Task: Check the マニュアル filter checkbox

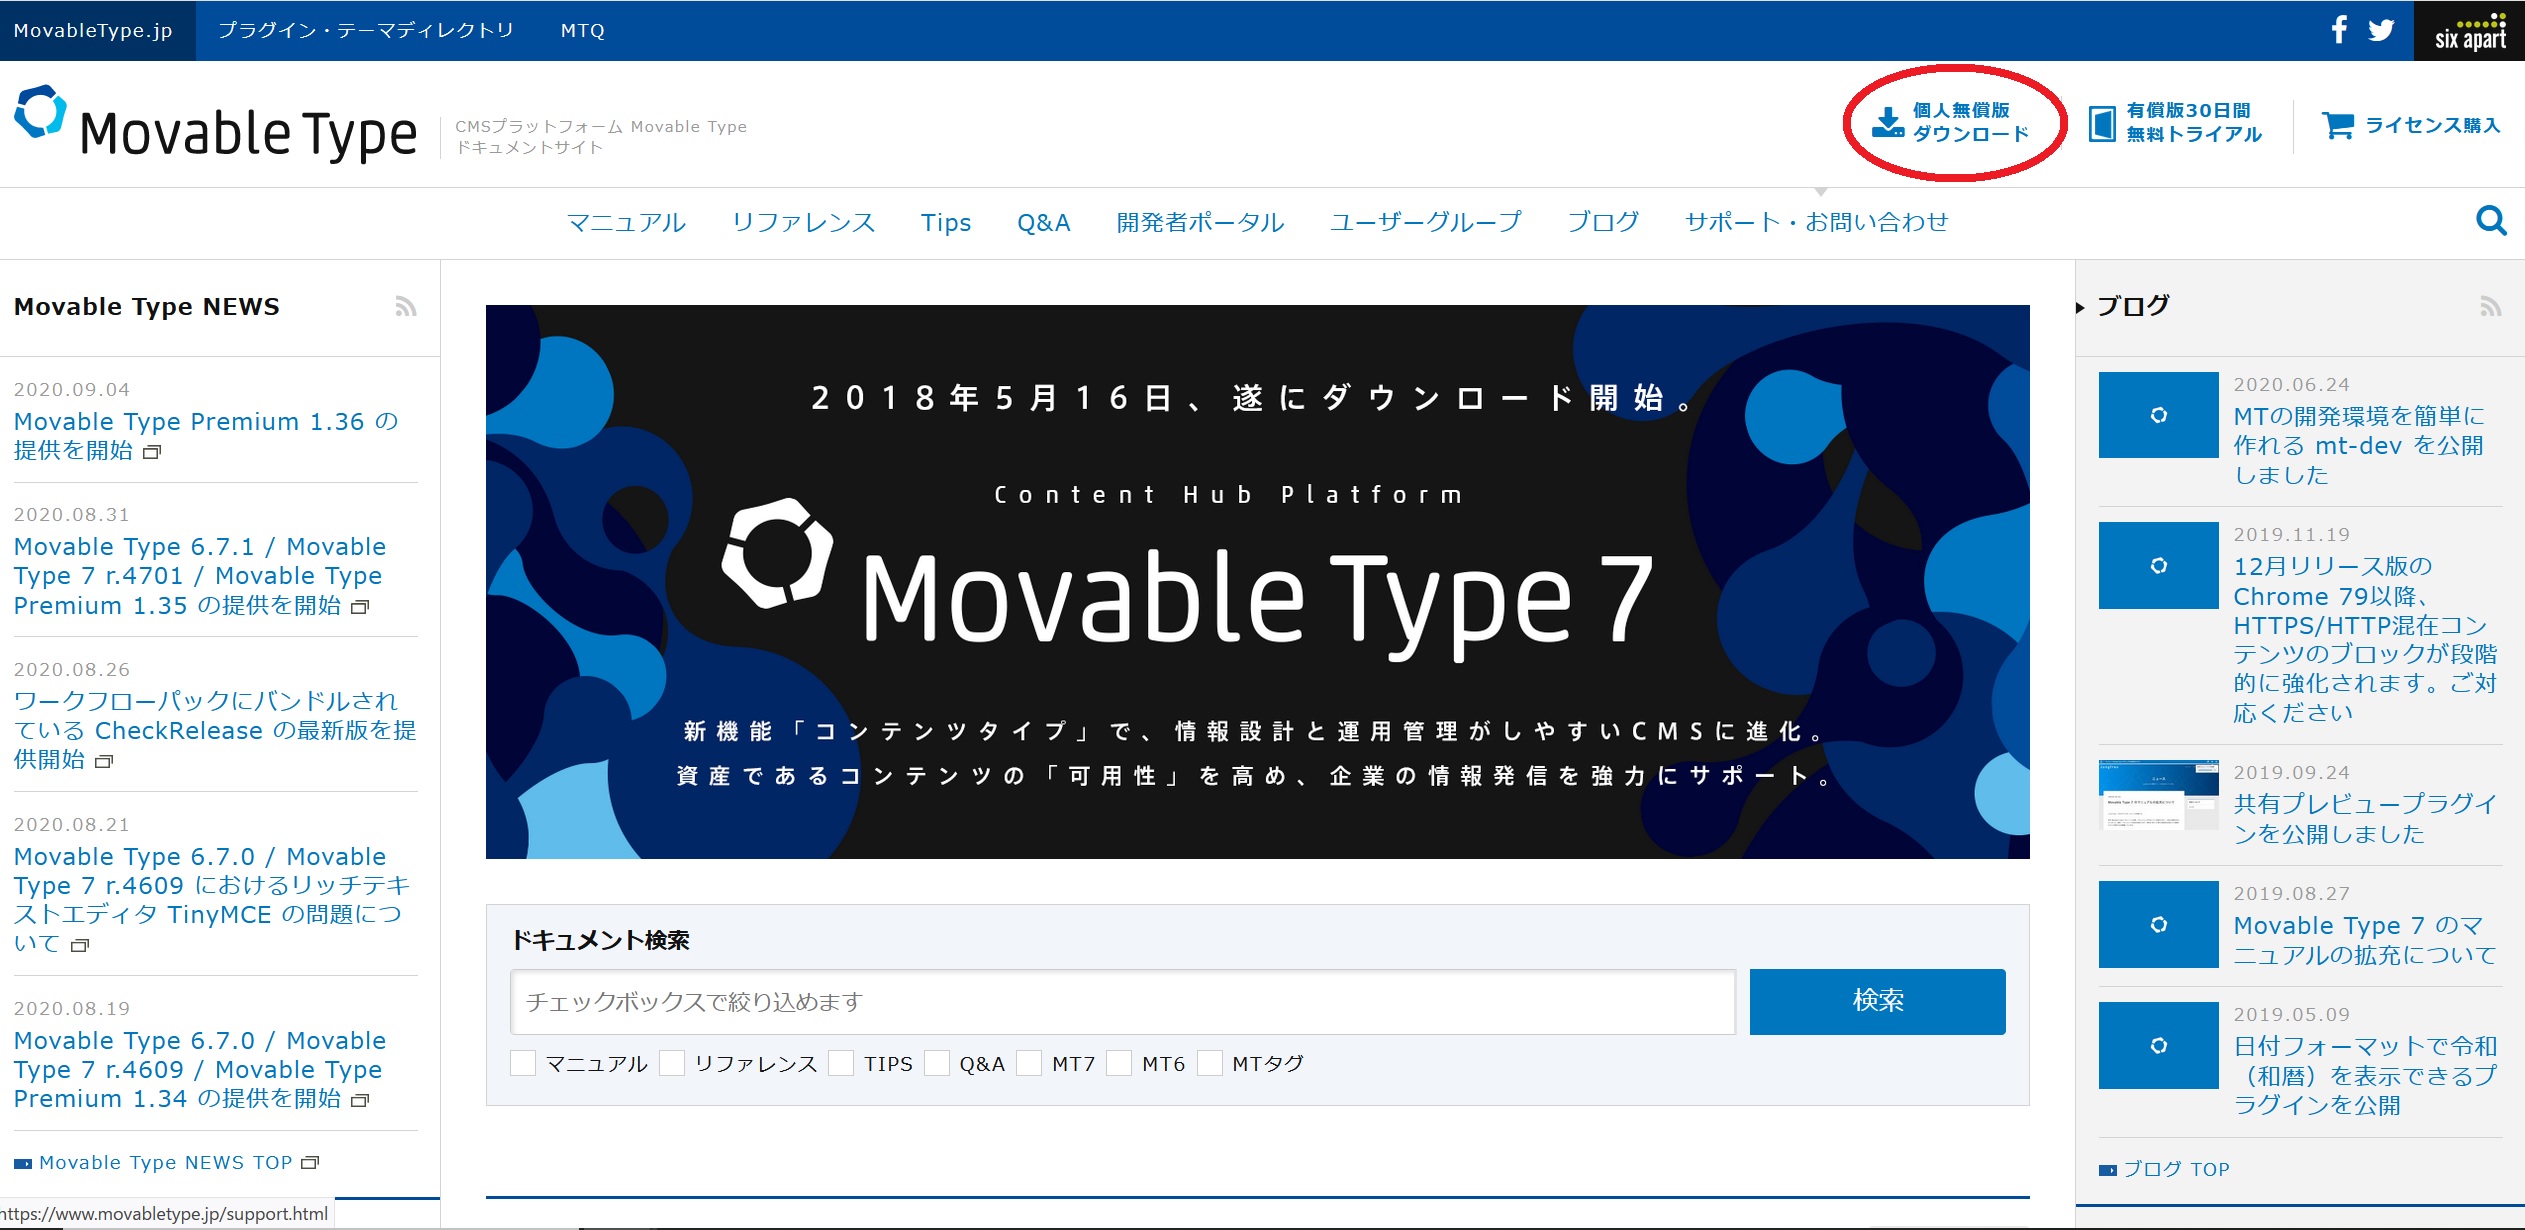Action: pos(523,1063)
